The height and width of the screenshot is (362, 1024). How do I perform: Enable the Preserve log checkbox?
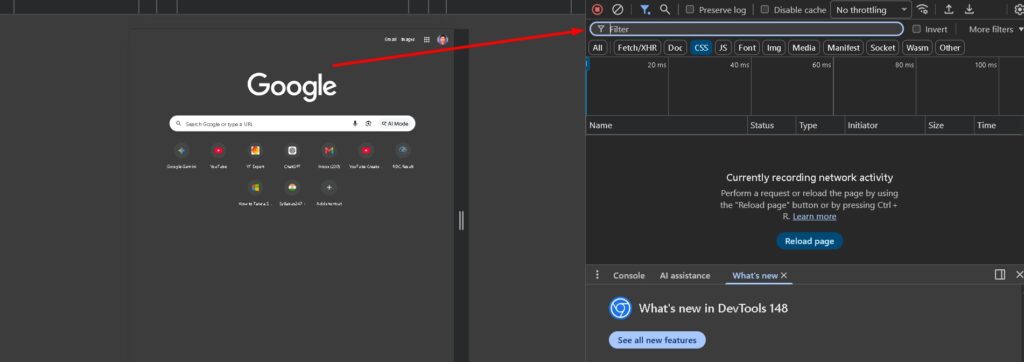click(x=690, y=10)
